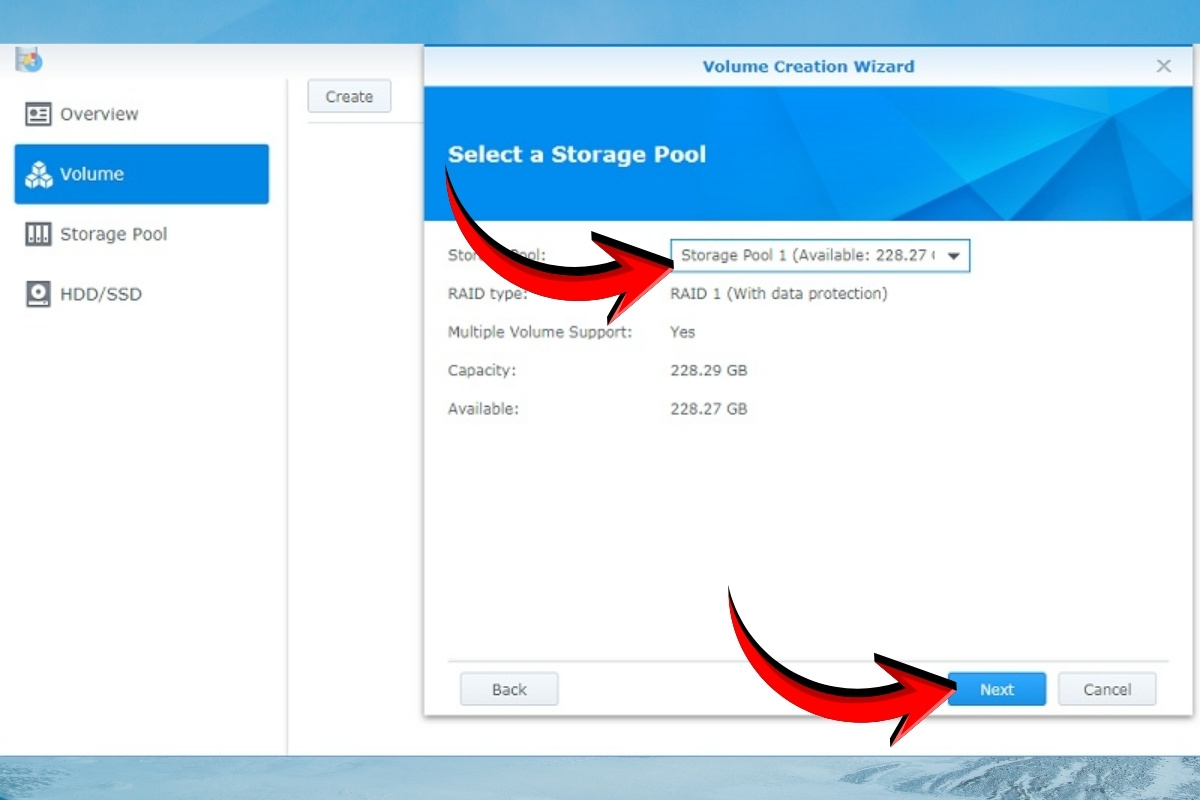Click the Volume Creation Wizard title
This screenshot has height=800, width=1200.
[808, 66]
